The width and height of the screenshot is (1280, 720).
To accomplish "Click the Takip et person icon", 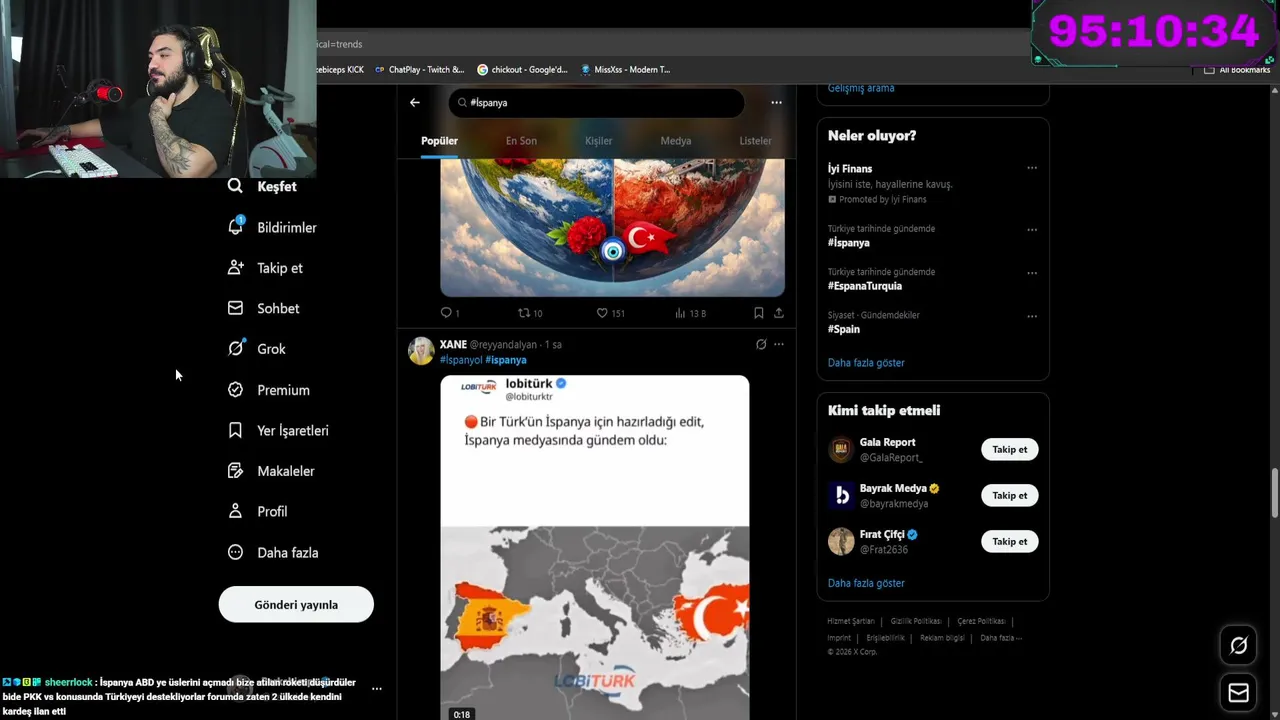I will 235,268.
